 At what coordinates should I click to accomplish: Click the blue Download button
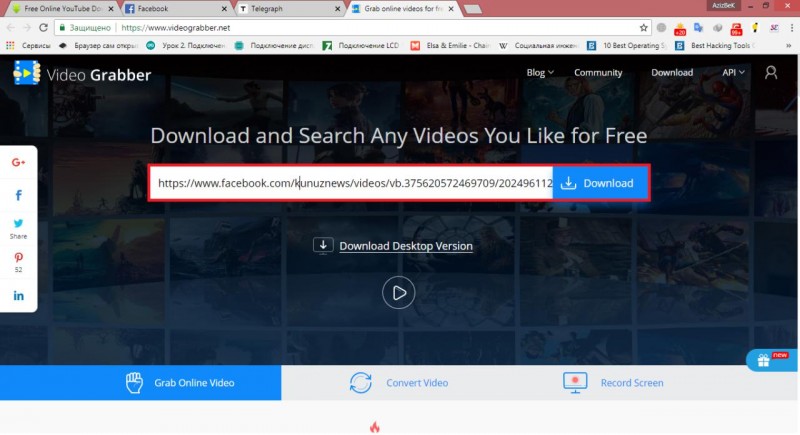[600, 183]
